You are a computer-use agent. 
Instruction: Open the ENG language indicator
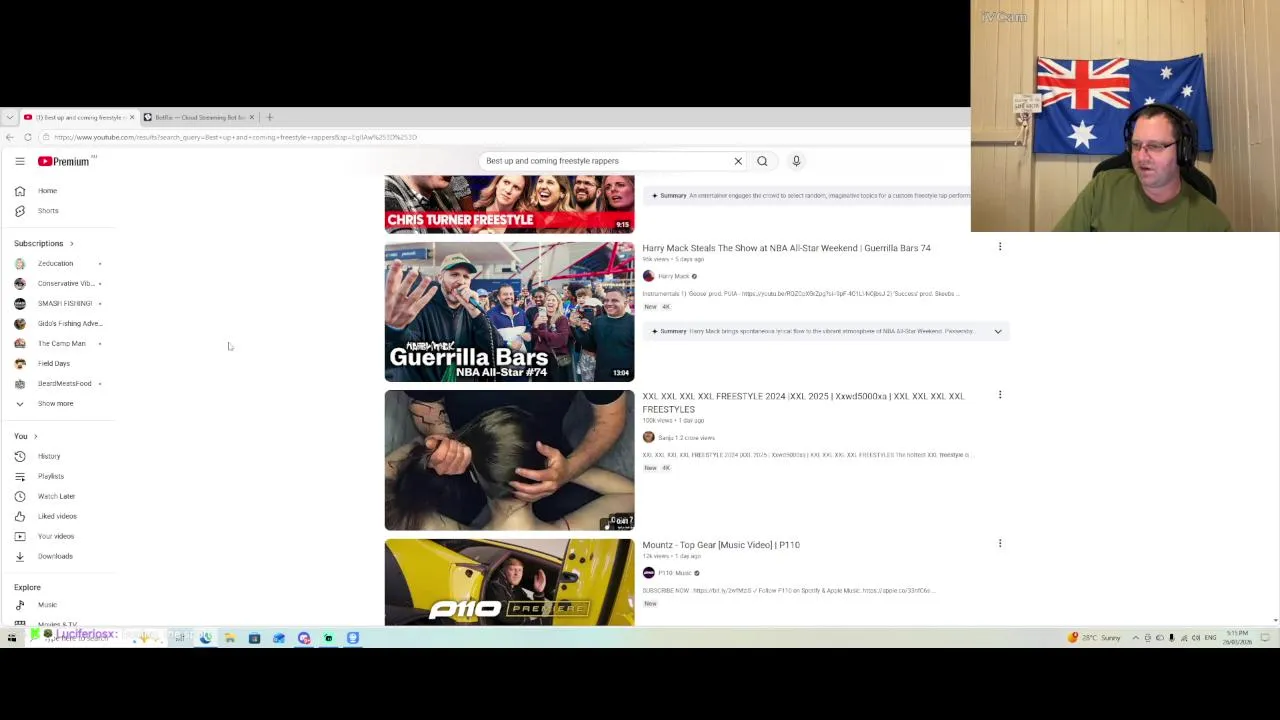point(1210,637)
